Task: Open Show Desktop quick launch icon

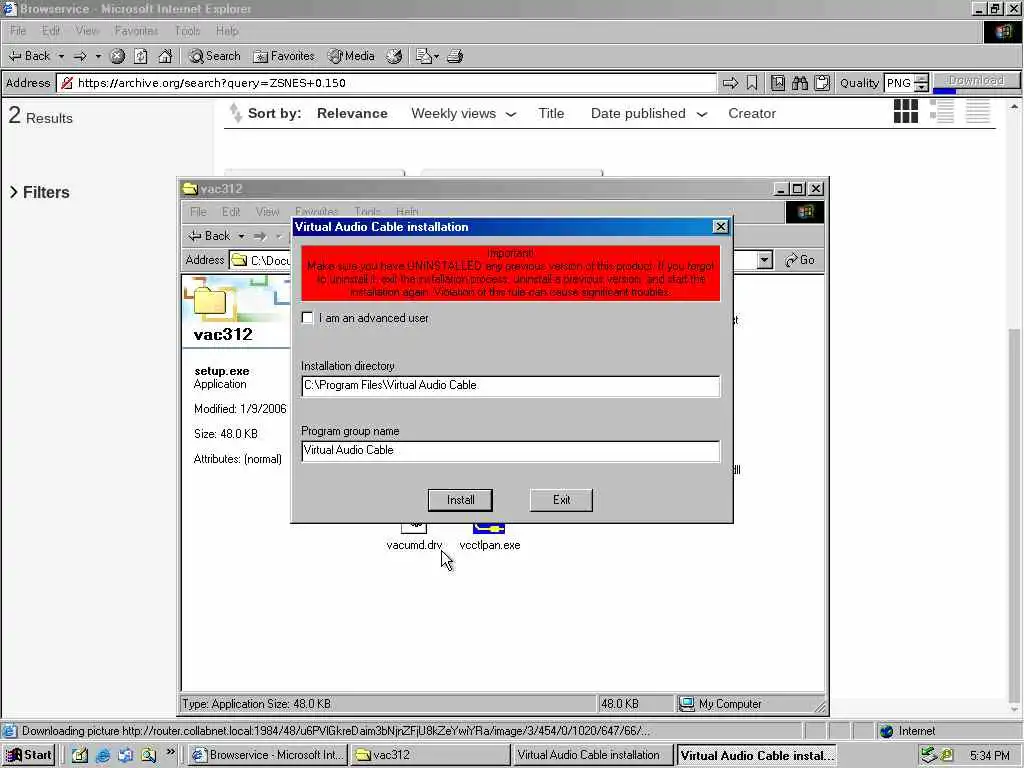Action: pyautogui.click(x=80, y=755)
